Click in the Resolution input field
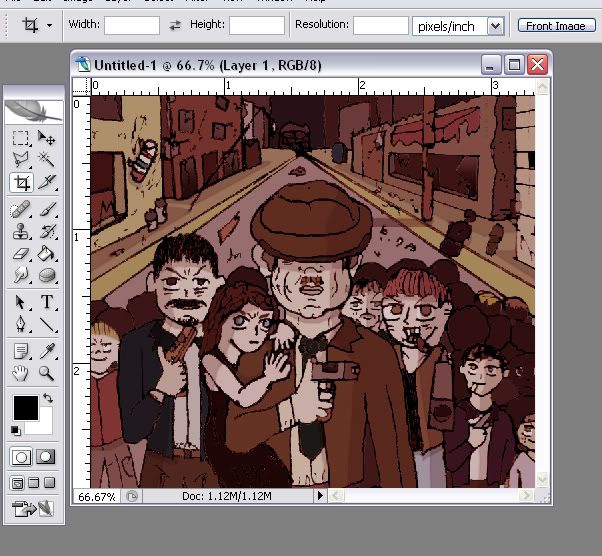 [x=380, y=25]
